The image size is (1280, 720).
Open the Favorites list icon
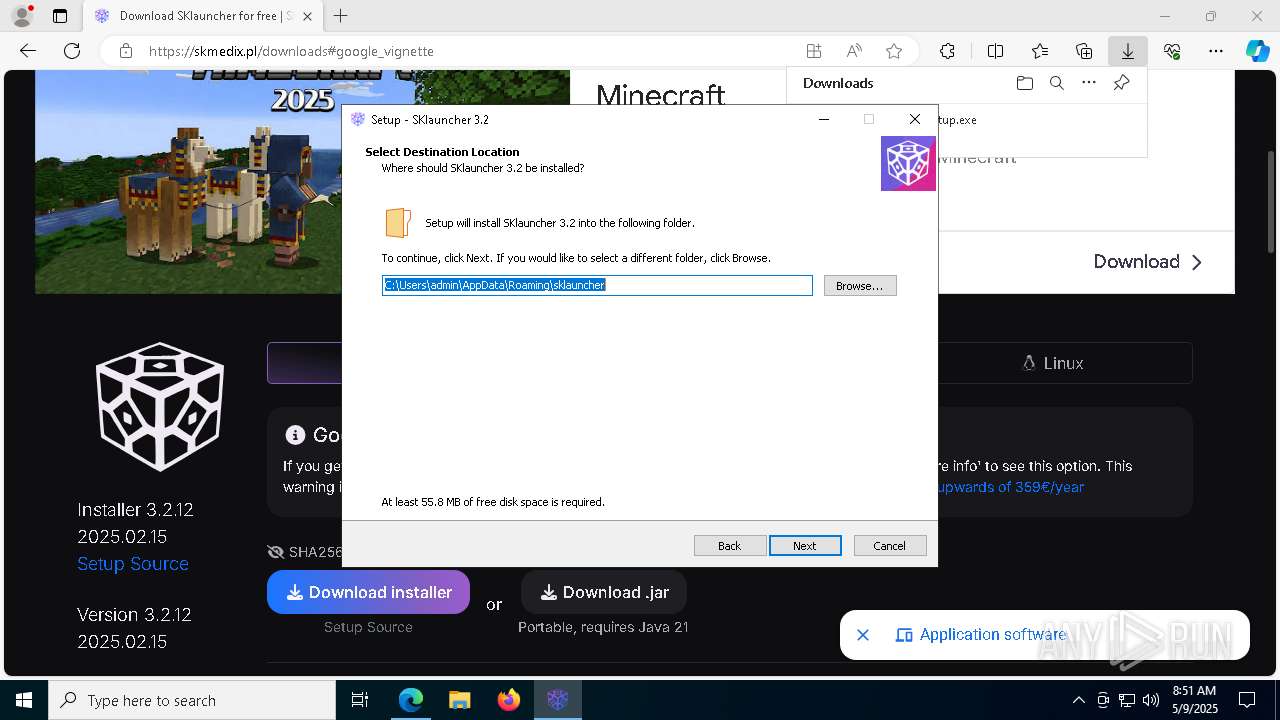pyautogui.click(x=1040, y=51)
